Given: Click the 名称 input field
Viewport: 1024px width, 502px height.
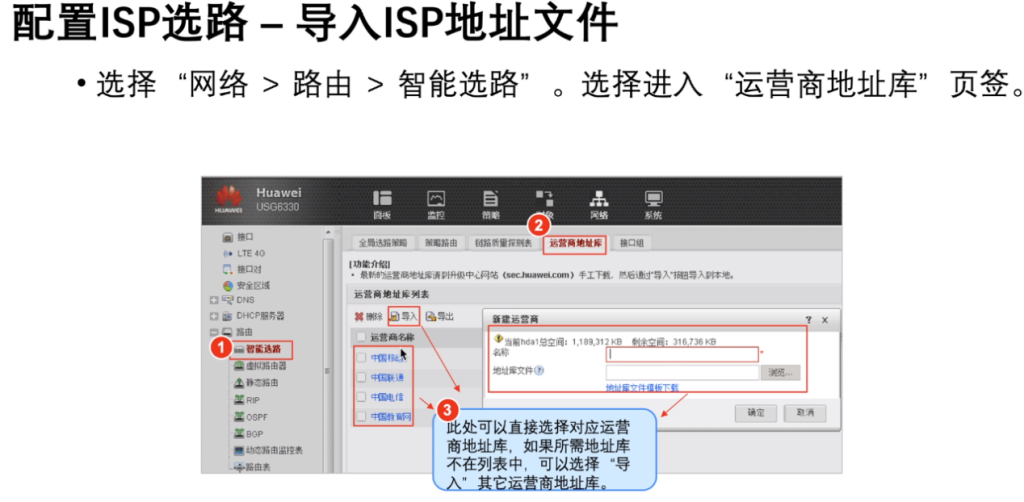Looking at the screenshot, I should coord(682,354).
